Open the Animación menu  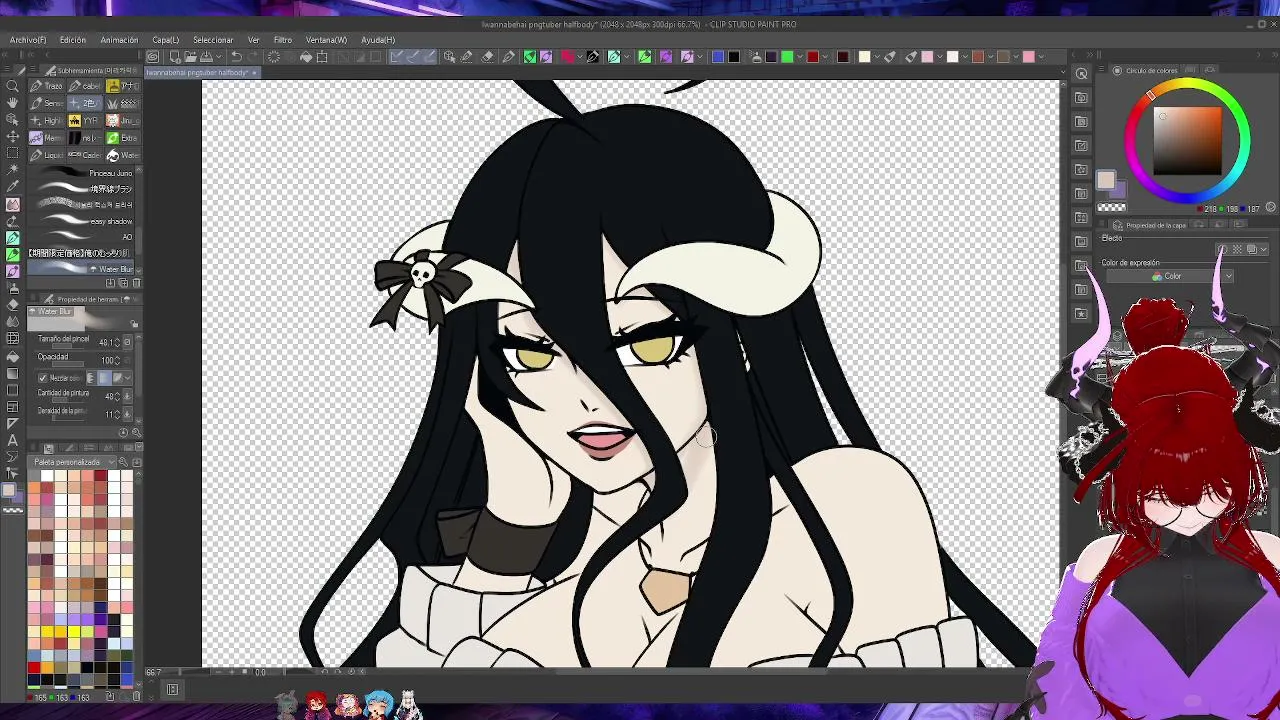pos(119,40)
